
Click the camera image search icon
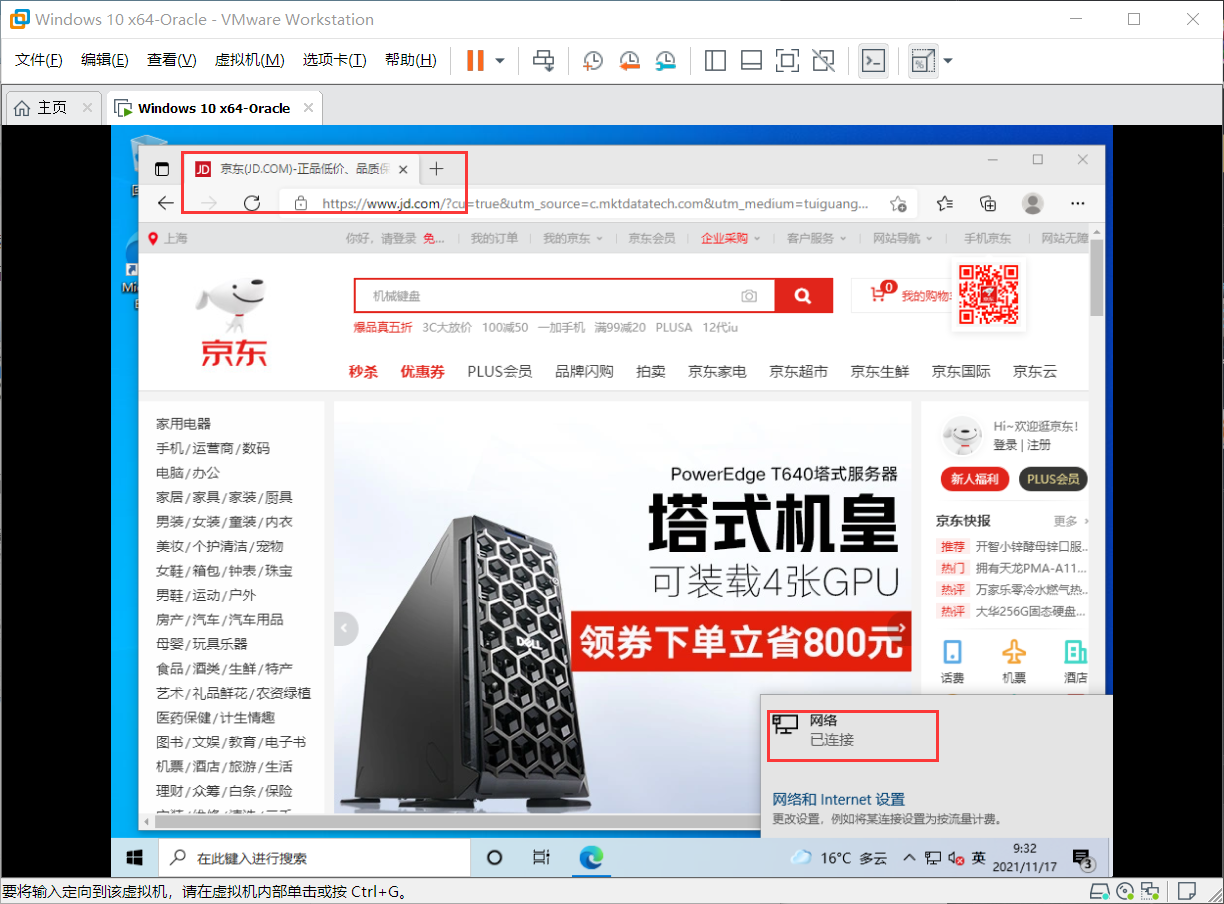pyautogui.click(x=749, y=296)
